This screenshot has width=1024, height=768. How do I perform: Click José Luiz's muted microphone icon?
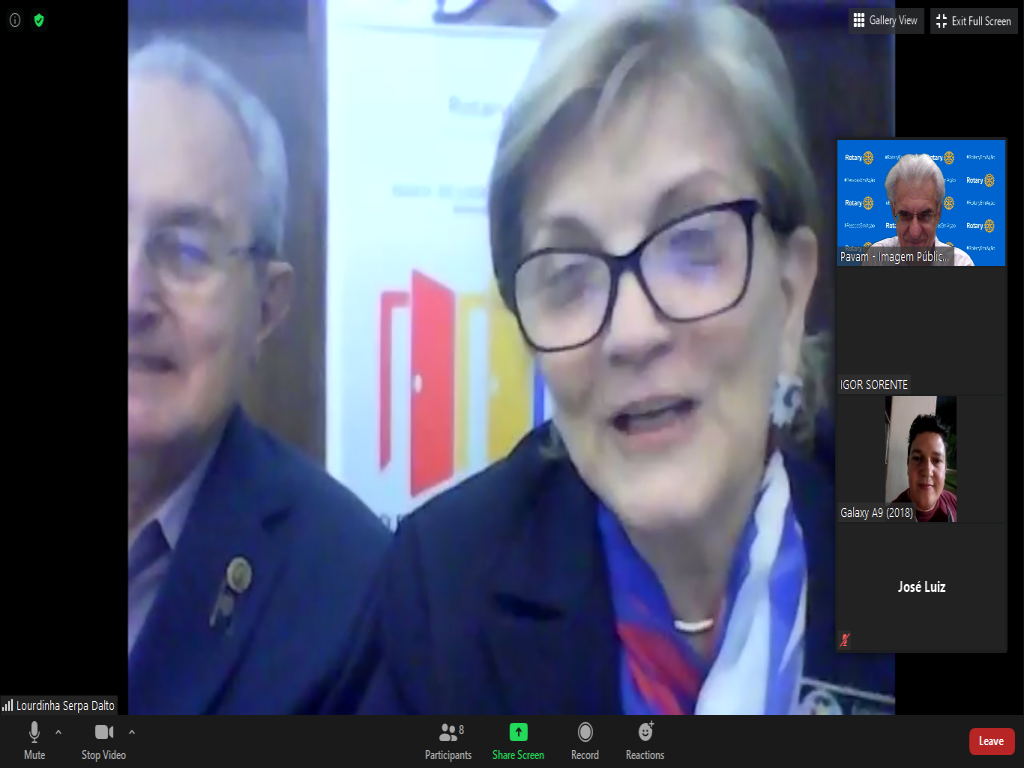(846, 640)
